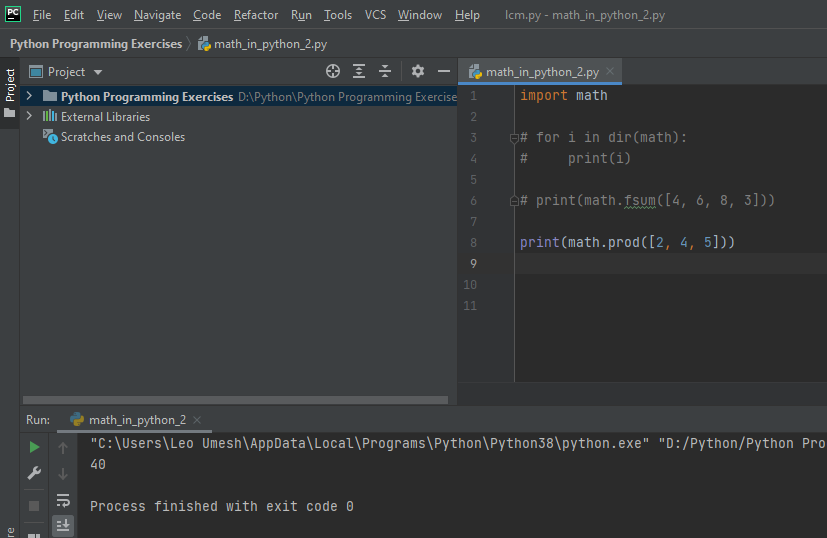Click the PyCharm application logo icon
This screenshot has width=827, height=538.
click(13, 14)
